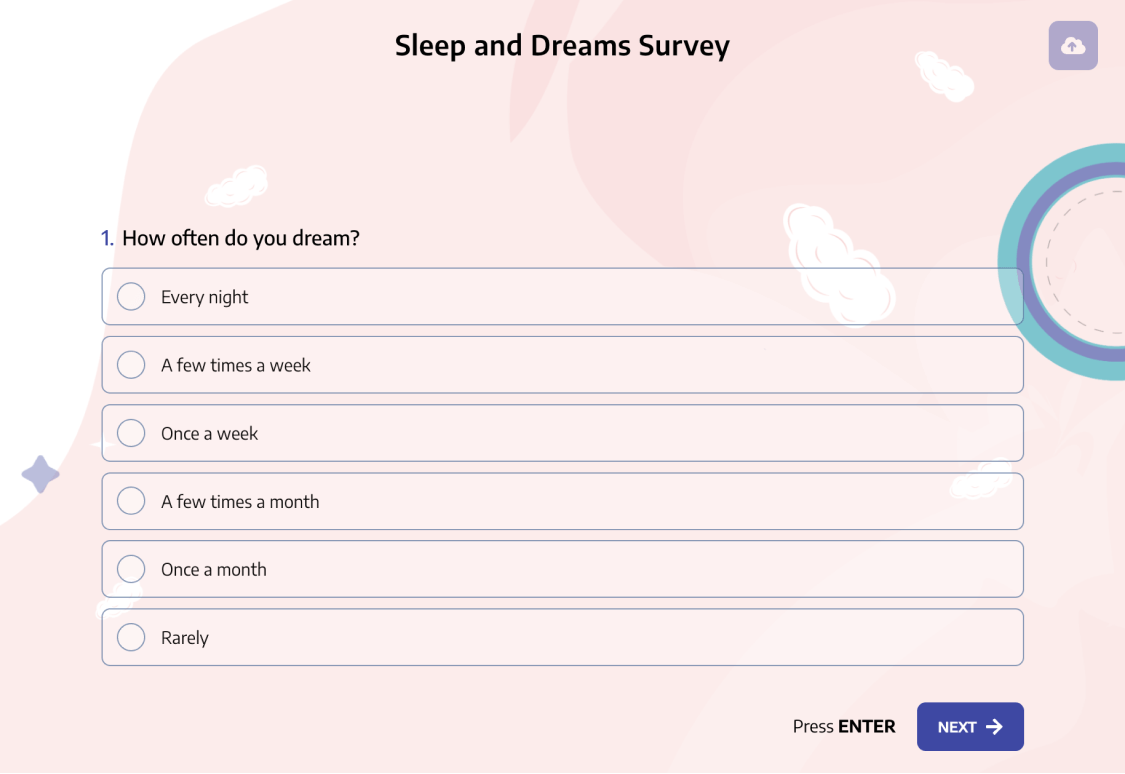Click the question "How often do you dream?"
The height and width of the screenshot is (774, 1125).
click(x=240, y=238)
